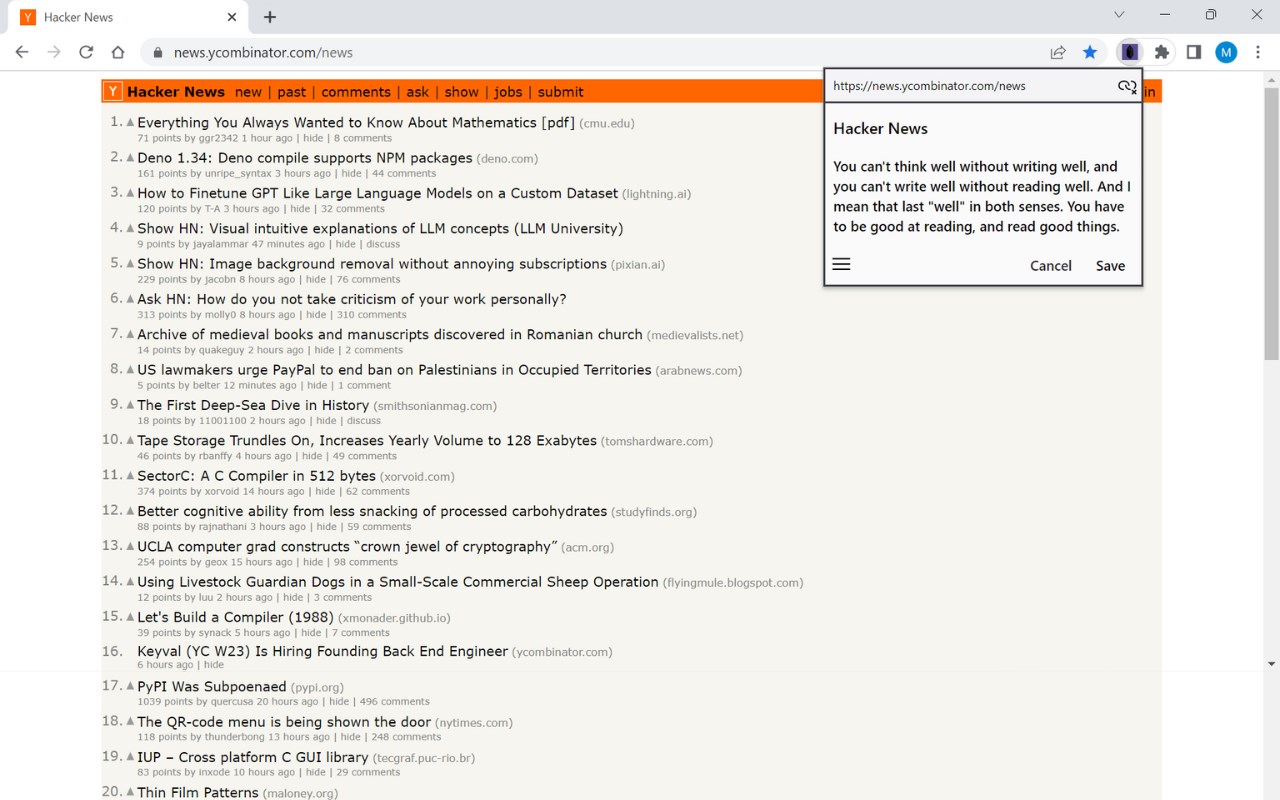
Task: Click Cancel in the note popup
Action: click(x=1051, y=266)
